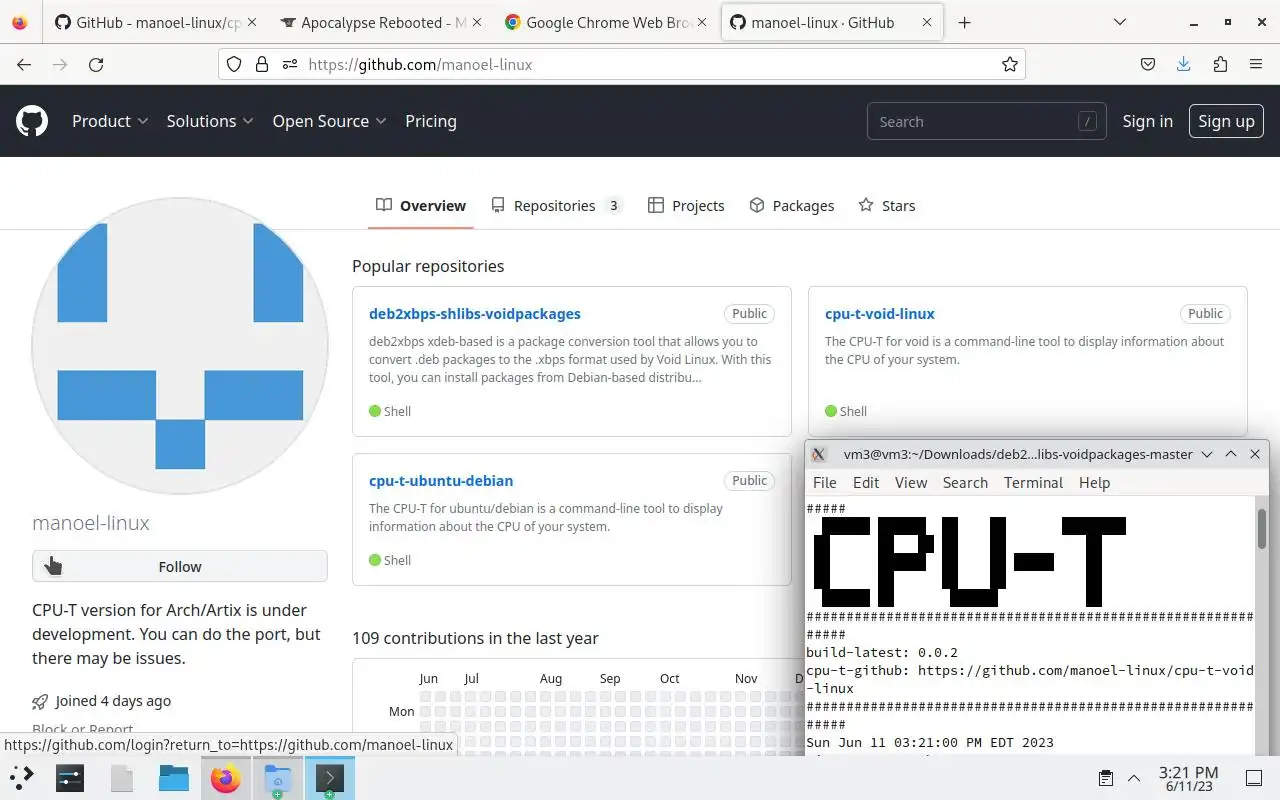The width and height of the screenshot is (1280, 800).
Task: Open the clipboard tray icon
Action: coord(1106,778)
